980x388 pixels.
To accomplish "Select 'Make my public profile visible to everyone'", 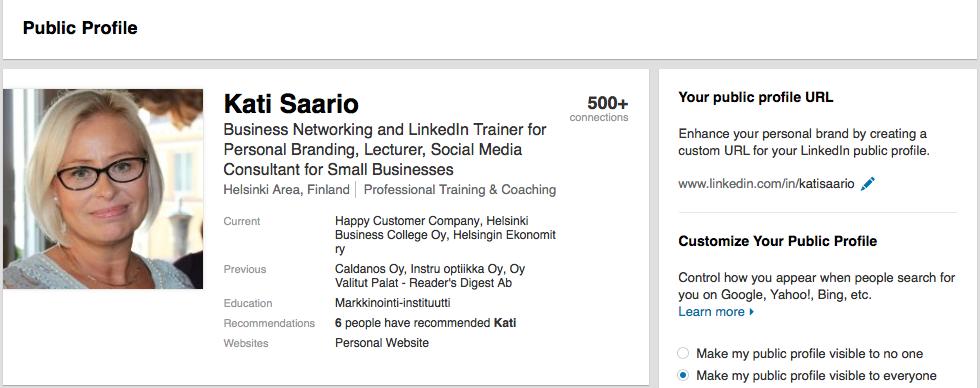I will pos(683,376).
